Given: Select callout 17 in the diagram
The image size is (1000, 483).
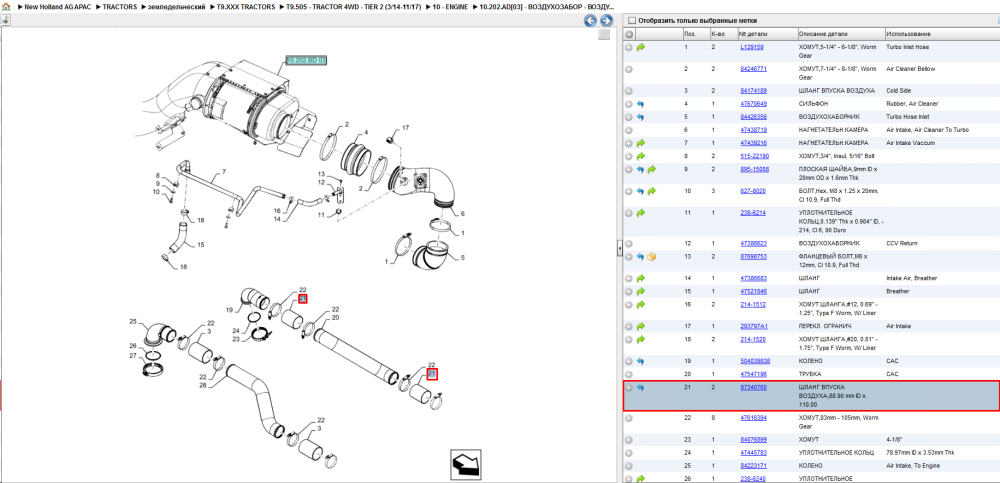Looking at the screenshot, I should tap(405, 128).
